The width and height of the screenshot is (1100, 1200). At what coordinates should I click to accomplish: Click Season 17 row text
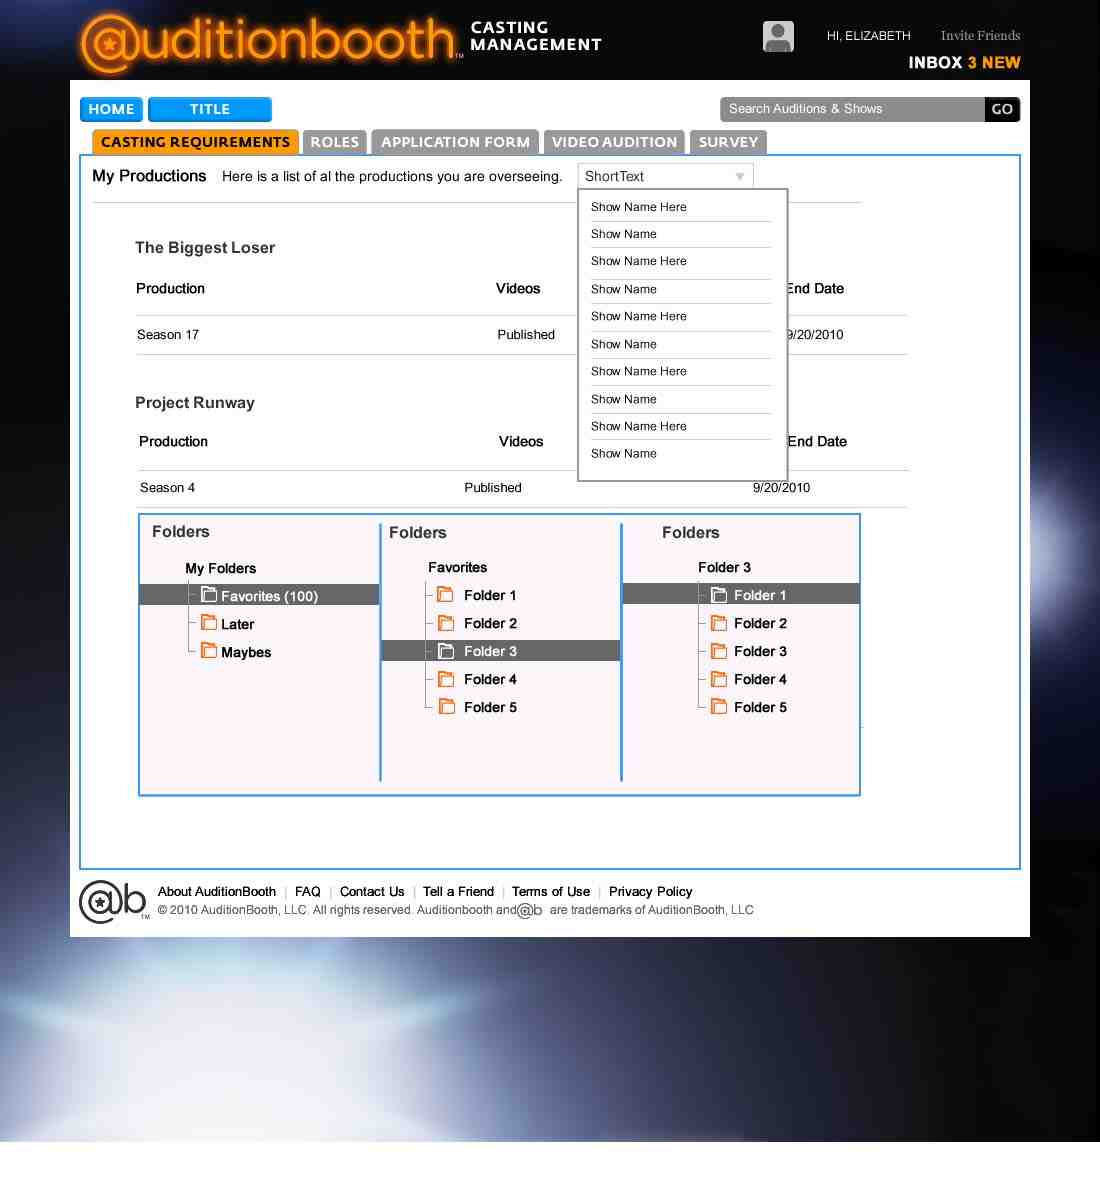click(168, 334)
